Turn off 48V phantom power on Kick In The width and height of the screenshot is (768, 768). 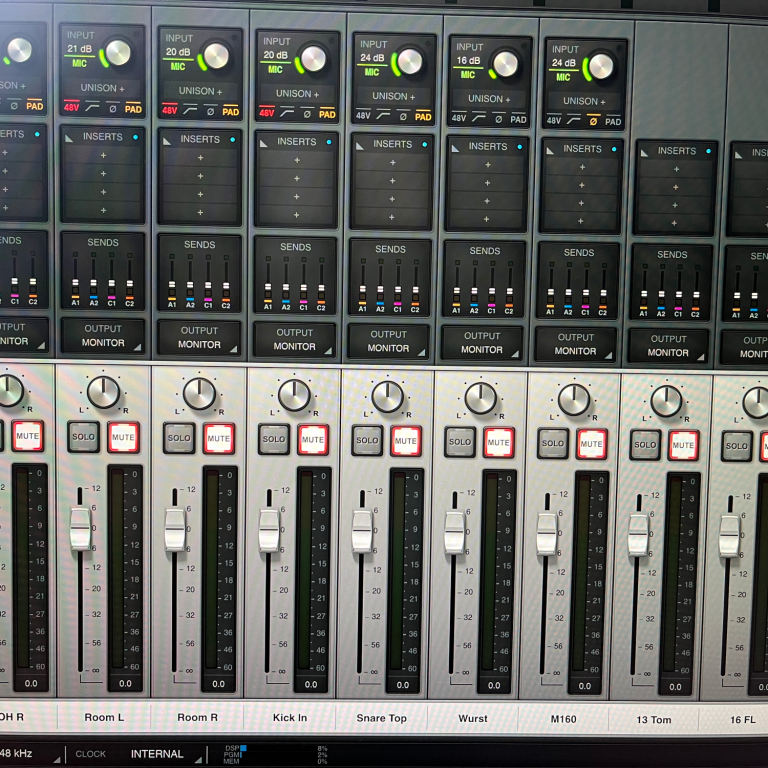pyautogui.click(x=266, y=112)
